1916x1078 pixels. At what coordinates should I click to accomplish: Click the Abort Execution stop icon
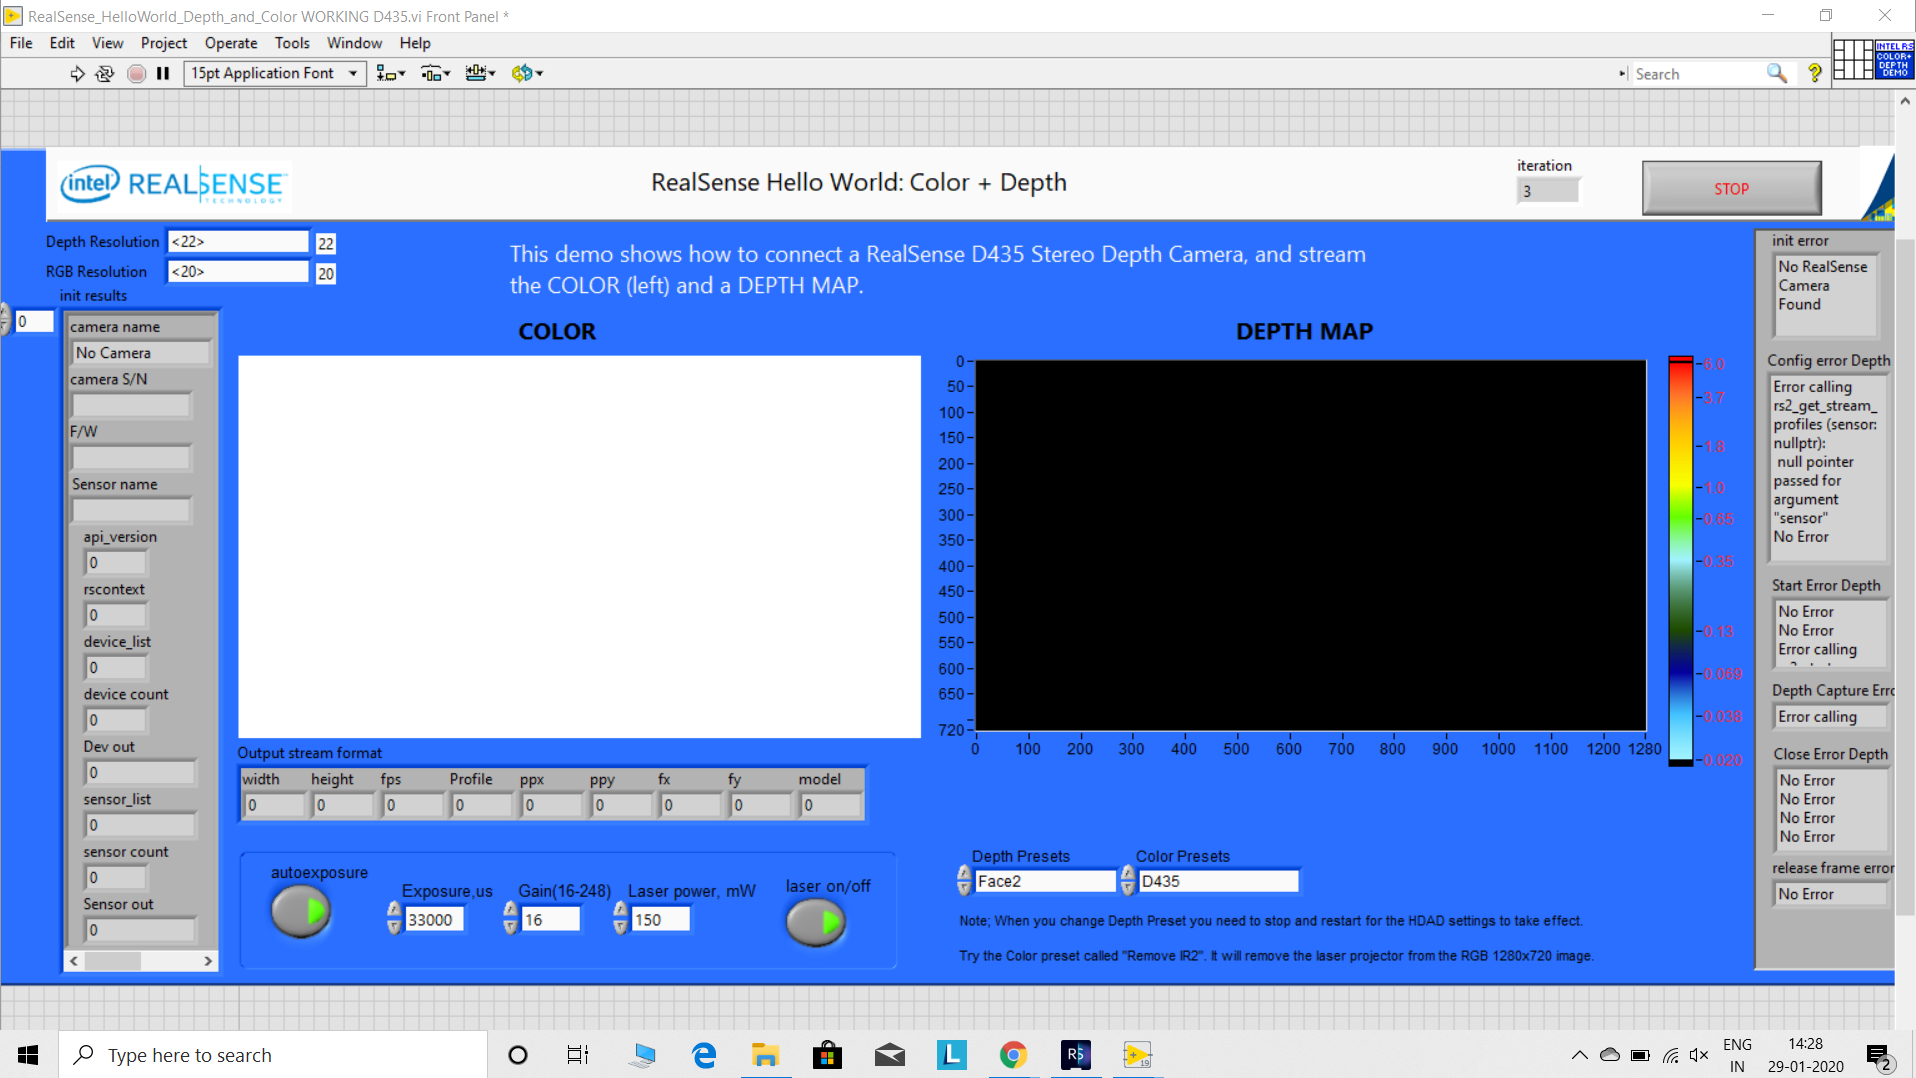136,73
